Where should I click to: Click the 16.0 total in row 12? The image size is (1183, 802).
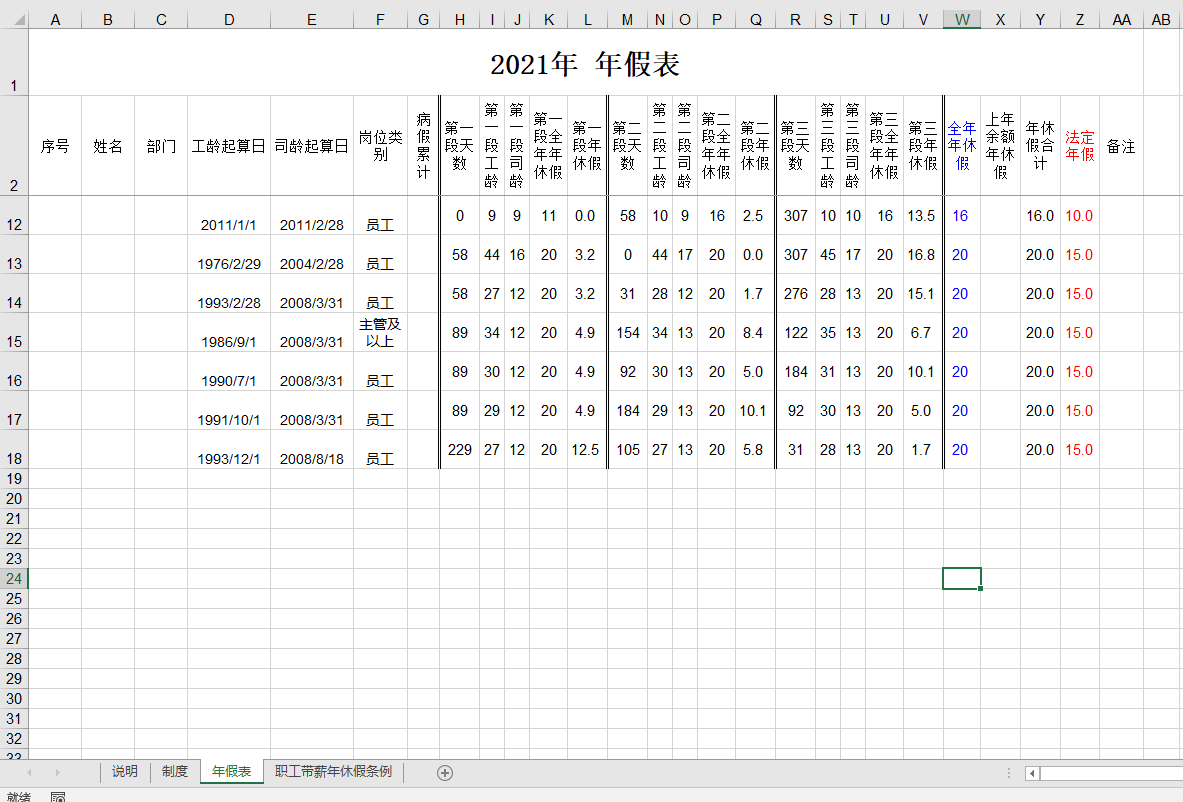coord(1040,216)
